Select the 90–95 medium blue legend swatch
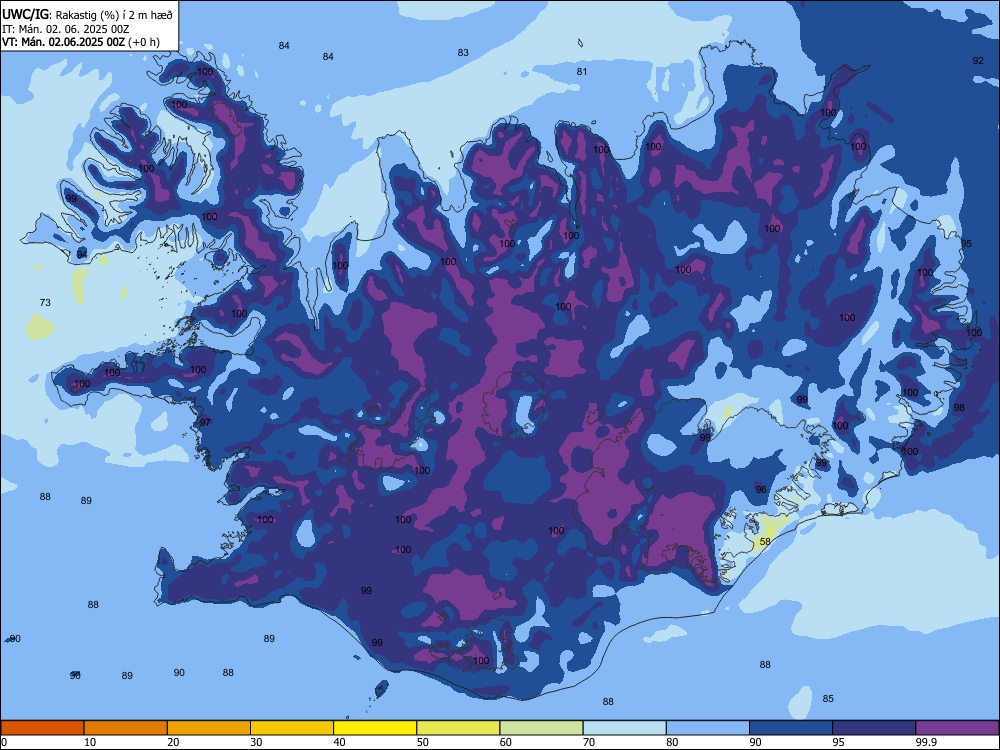This screenshot has width=1000, height=750. tap(791, 728)
